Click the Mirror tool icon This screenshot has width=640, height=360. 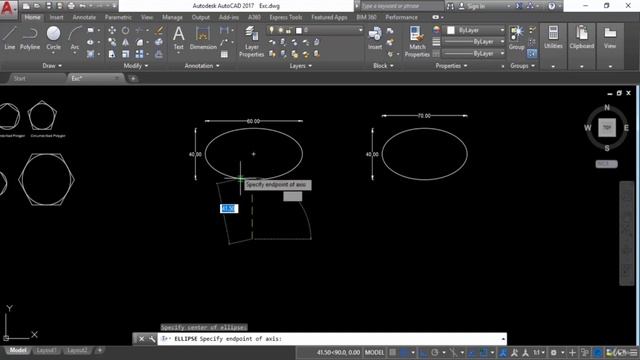(x=125, y=42)
